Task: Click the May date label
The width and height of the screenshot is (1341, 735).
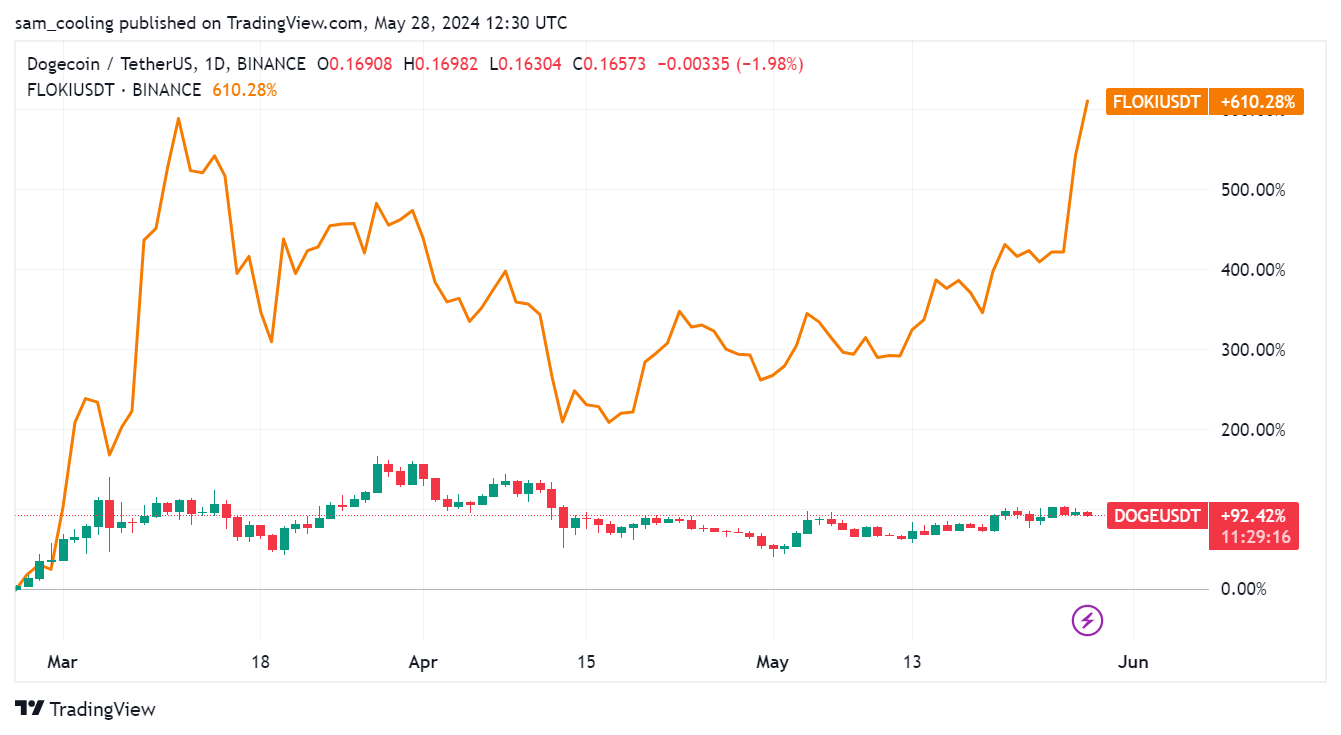Action: tap(772, 662)
